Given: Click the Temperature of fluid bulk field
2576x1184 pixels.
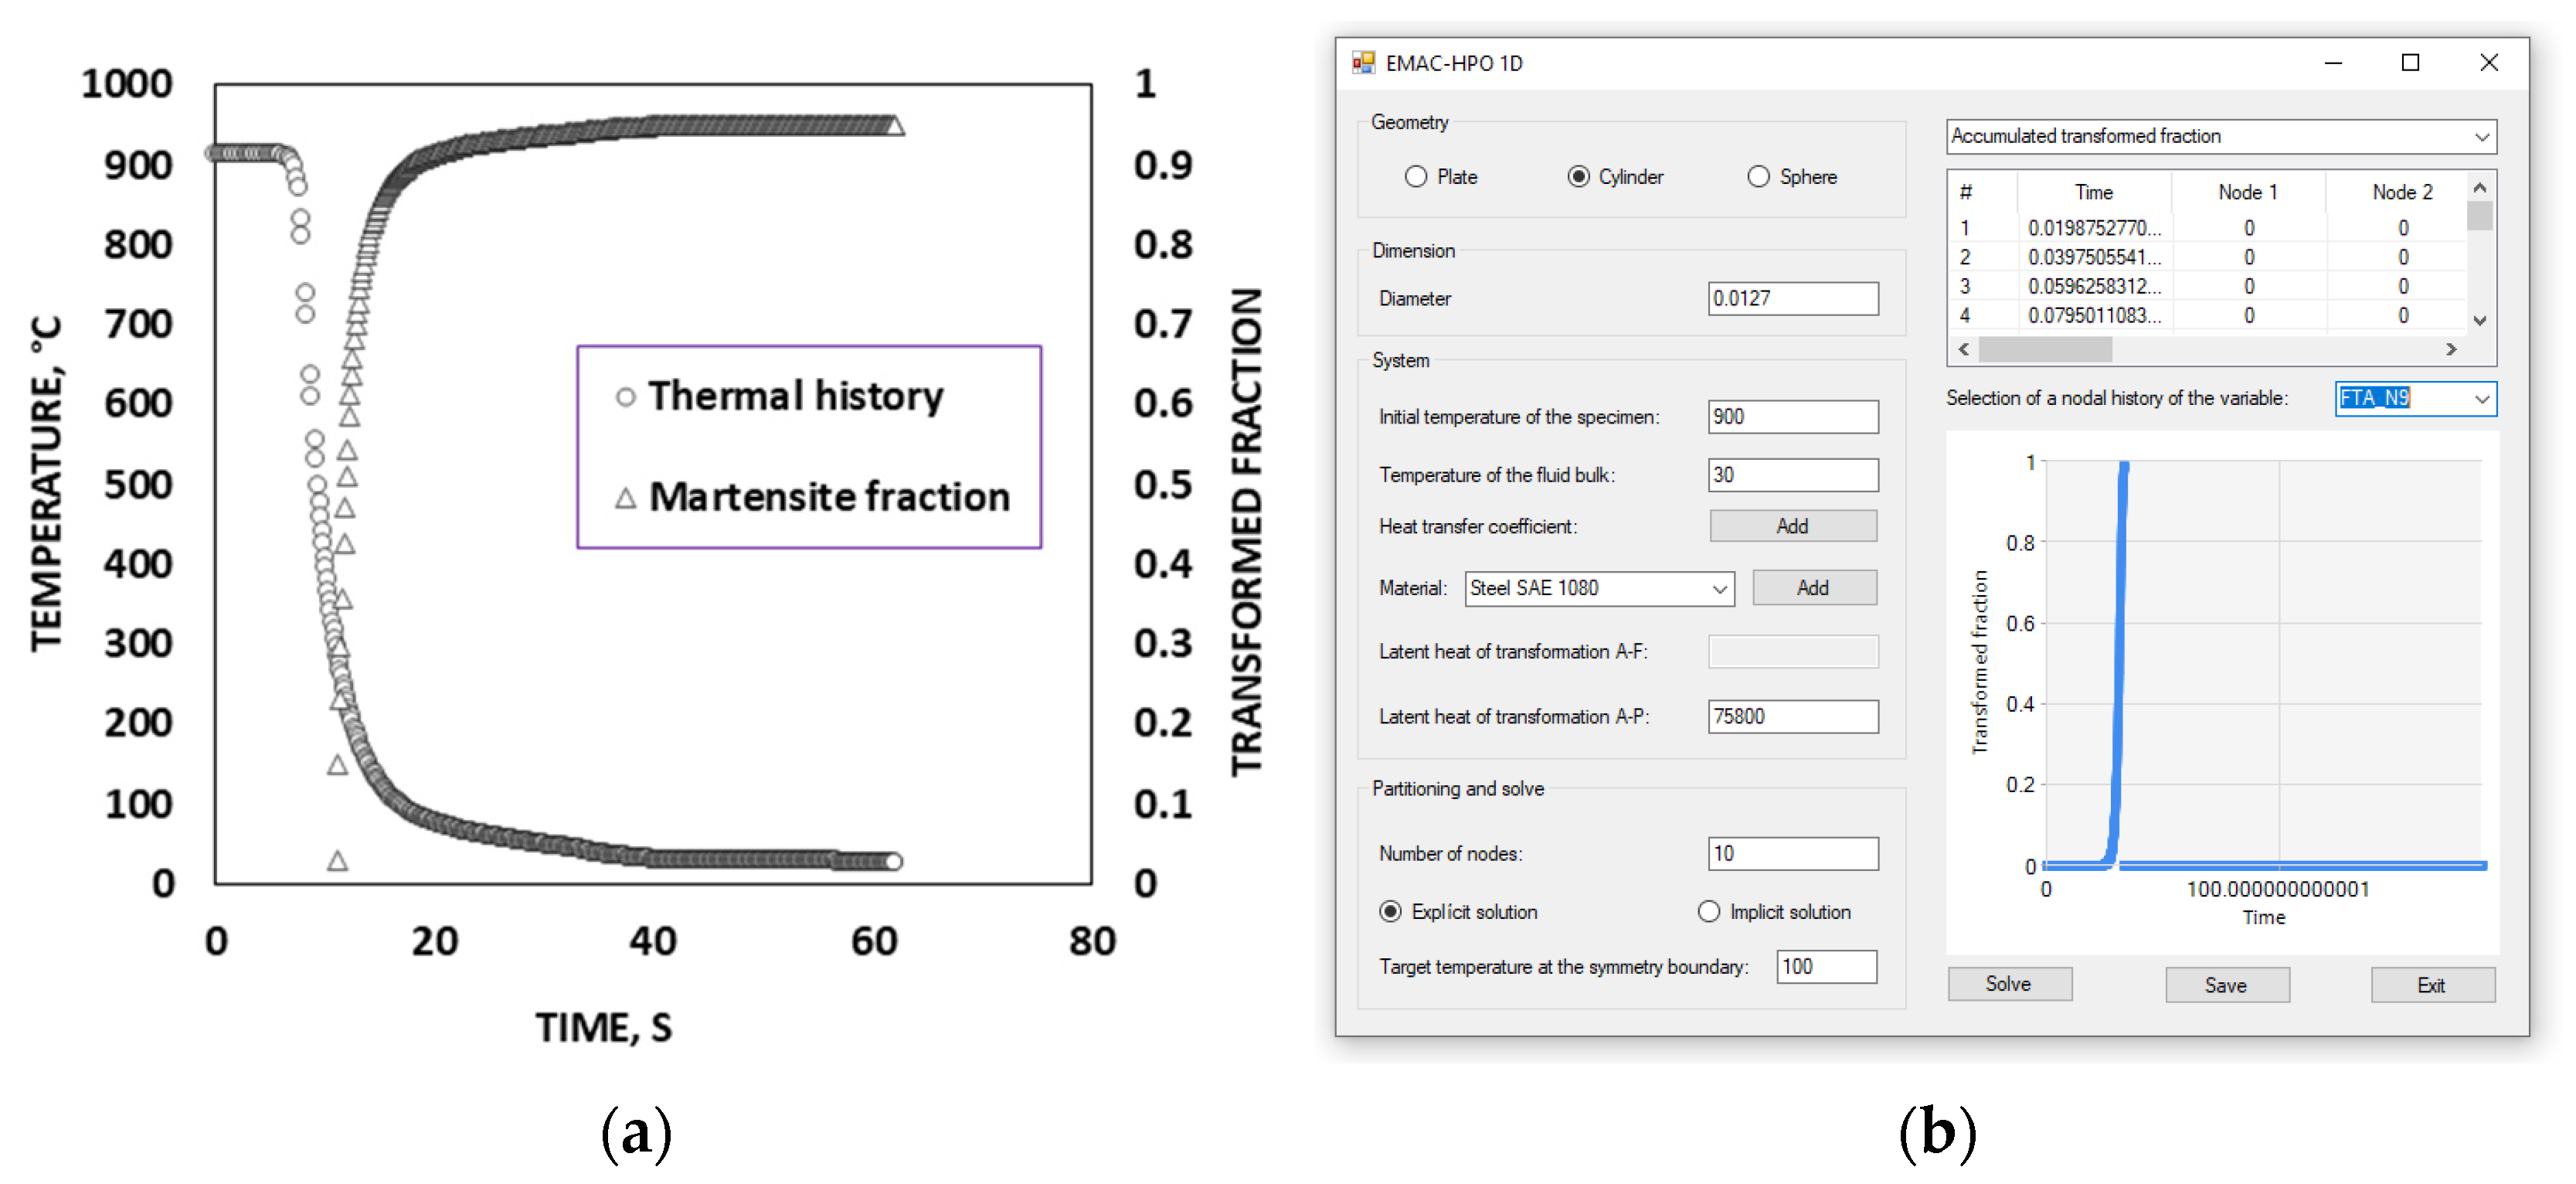Looking at the screenshot, I should pyautogui.click(x=1793, y=474).
